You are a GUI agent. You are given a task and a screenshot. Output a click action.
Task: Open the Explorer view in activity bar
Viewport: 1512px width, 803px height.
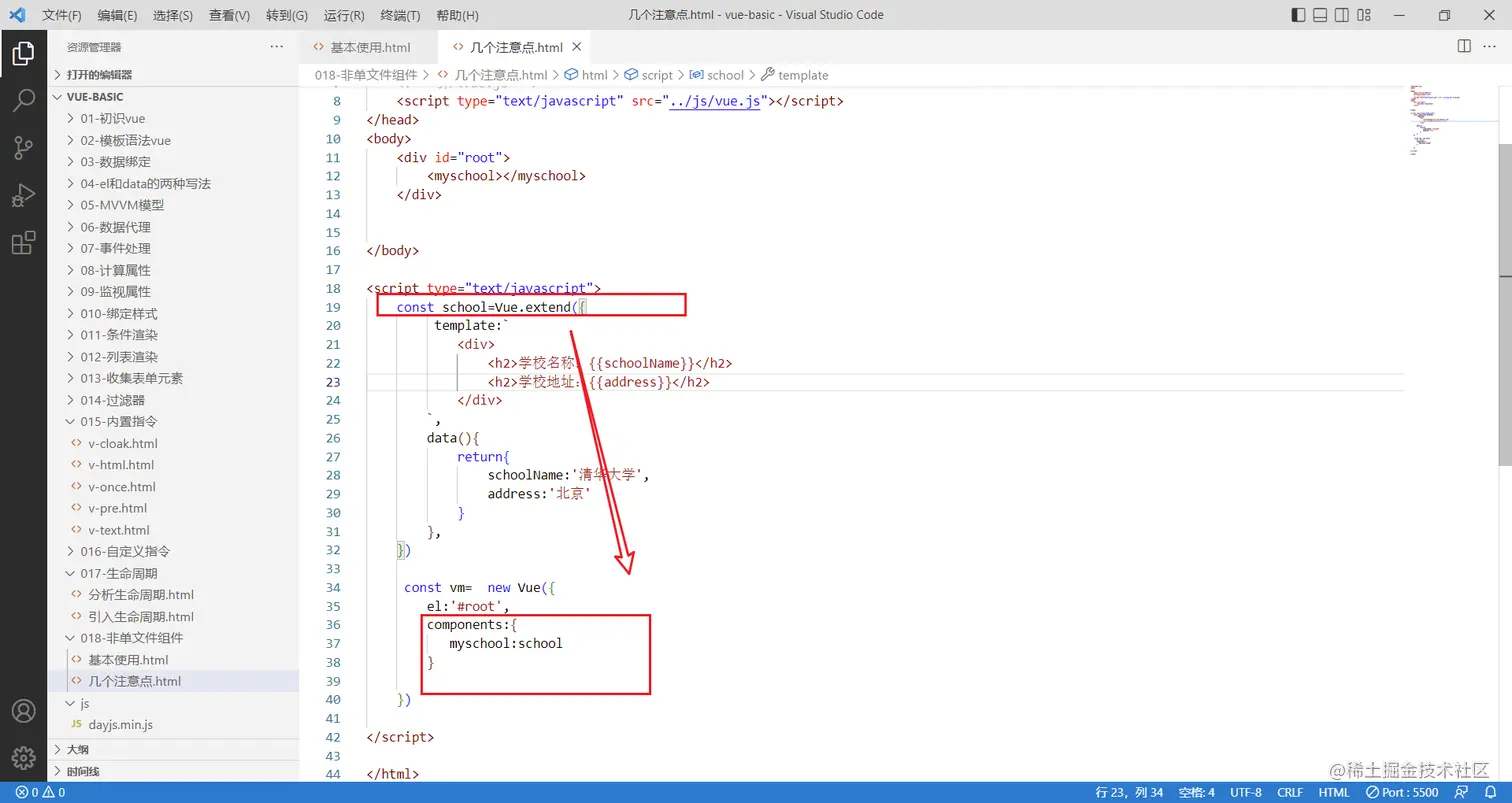click(23, 54)
